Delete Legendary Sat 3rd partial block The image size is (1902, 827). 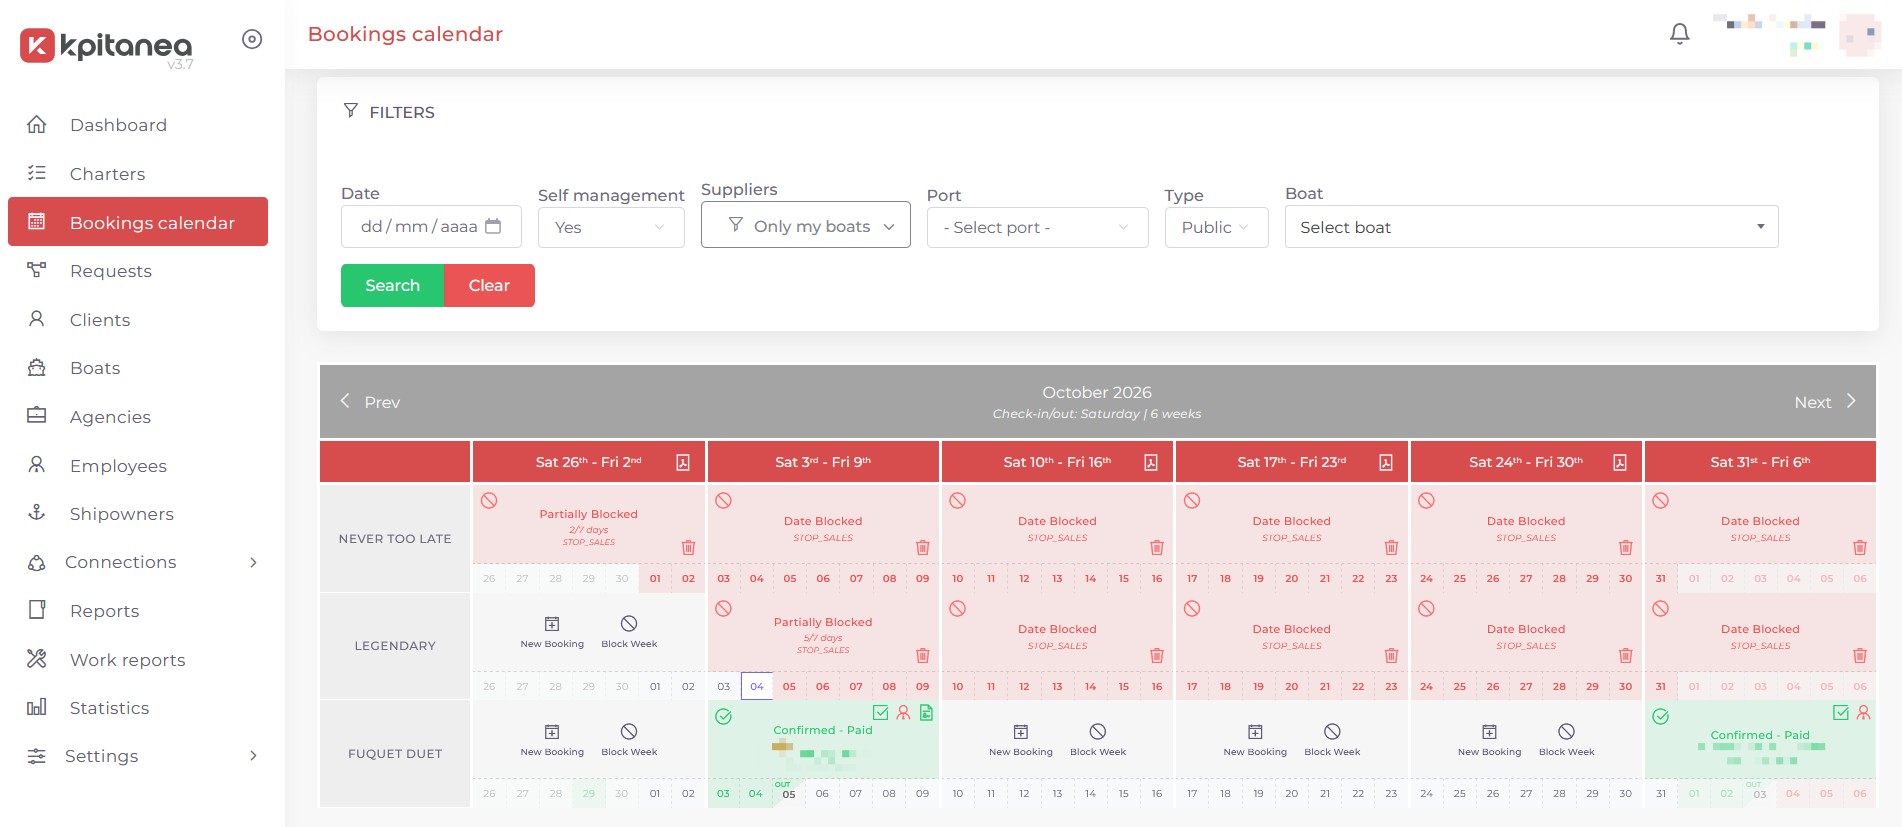(922, 655)
